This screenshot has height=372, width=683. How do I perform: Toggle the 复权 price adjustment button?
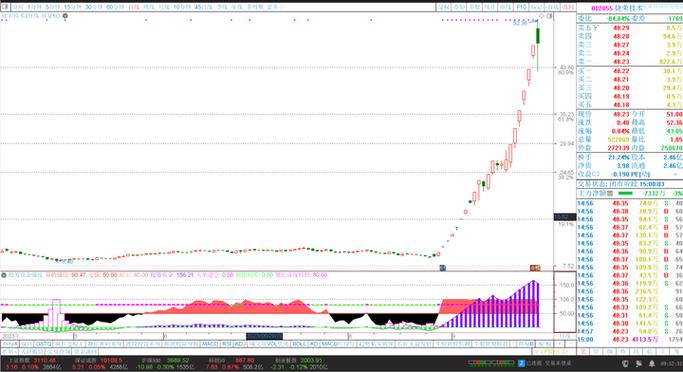(443, 7)
